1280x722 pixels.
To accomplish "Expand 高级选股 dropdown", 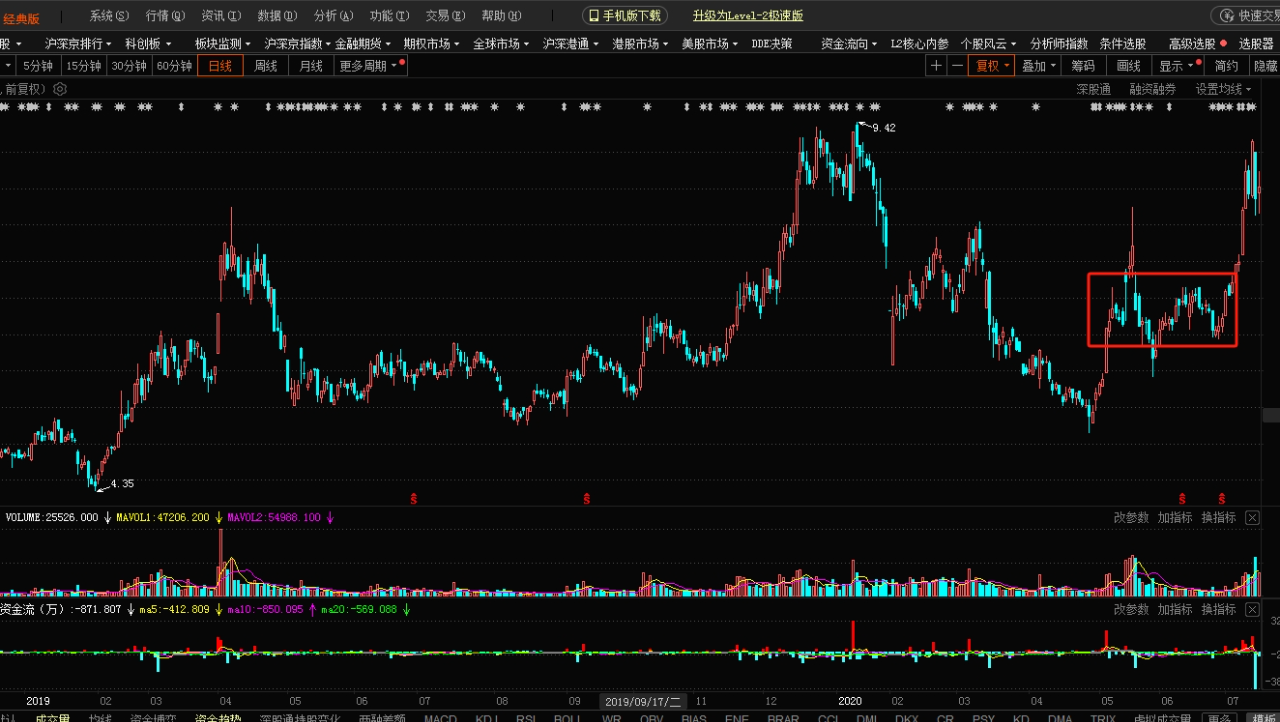I will point(1197,44).
